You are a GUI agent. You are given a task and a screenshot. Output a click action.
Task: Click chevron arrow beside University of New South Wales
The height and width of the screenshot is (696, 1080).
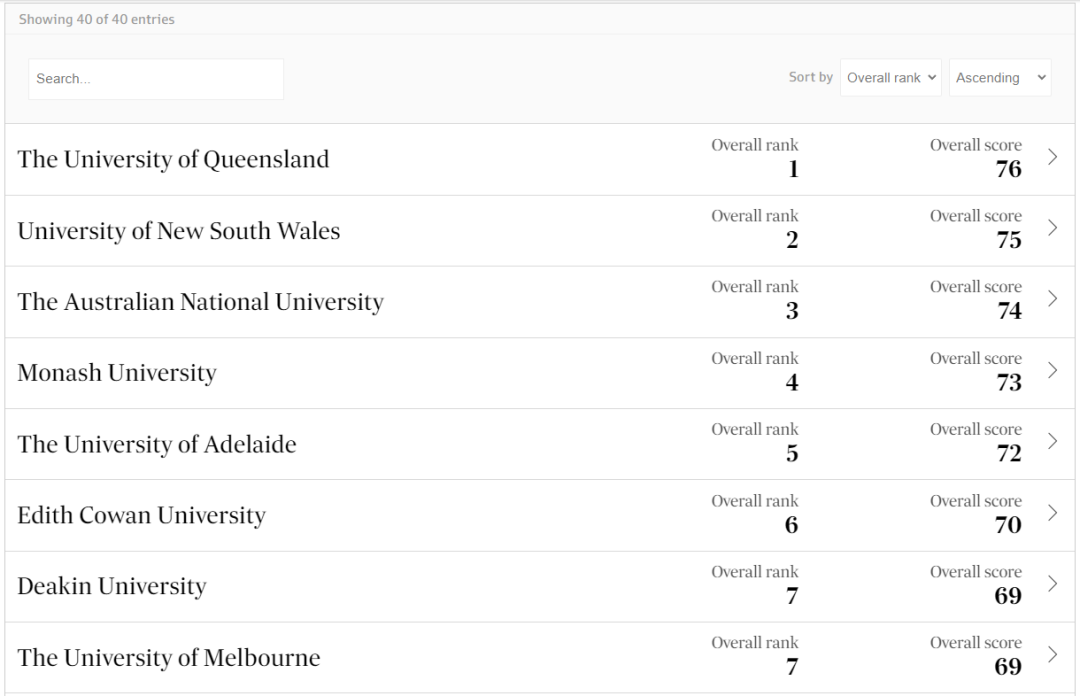(1052, 228)
